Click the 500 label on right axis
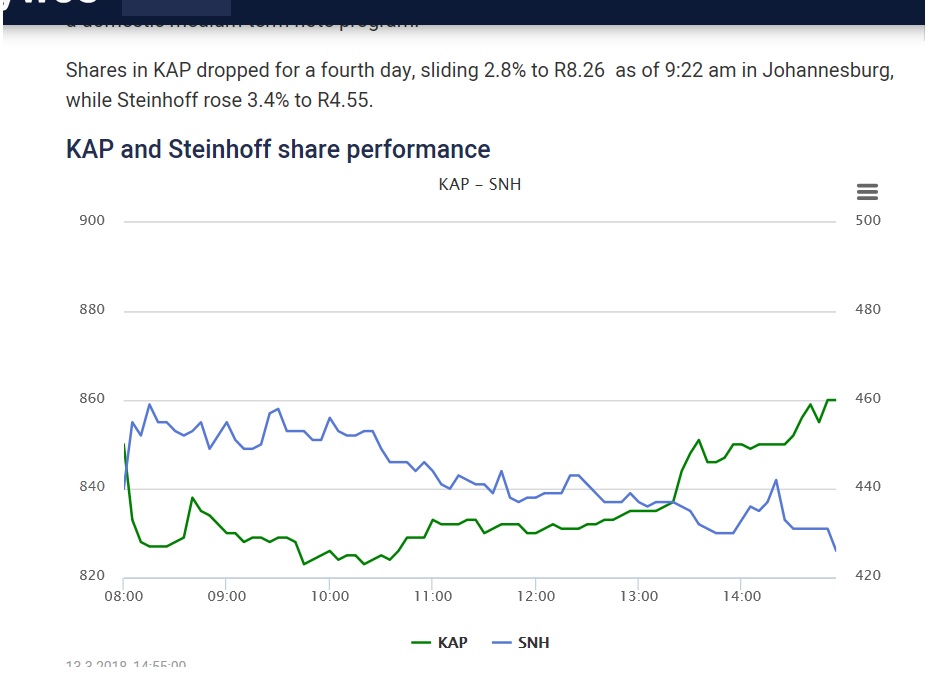The image size is (946, 692). pos(869,221)
